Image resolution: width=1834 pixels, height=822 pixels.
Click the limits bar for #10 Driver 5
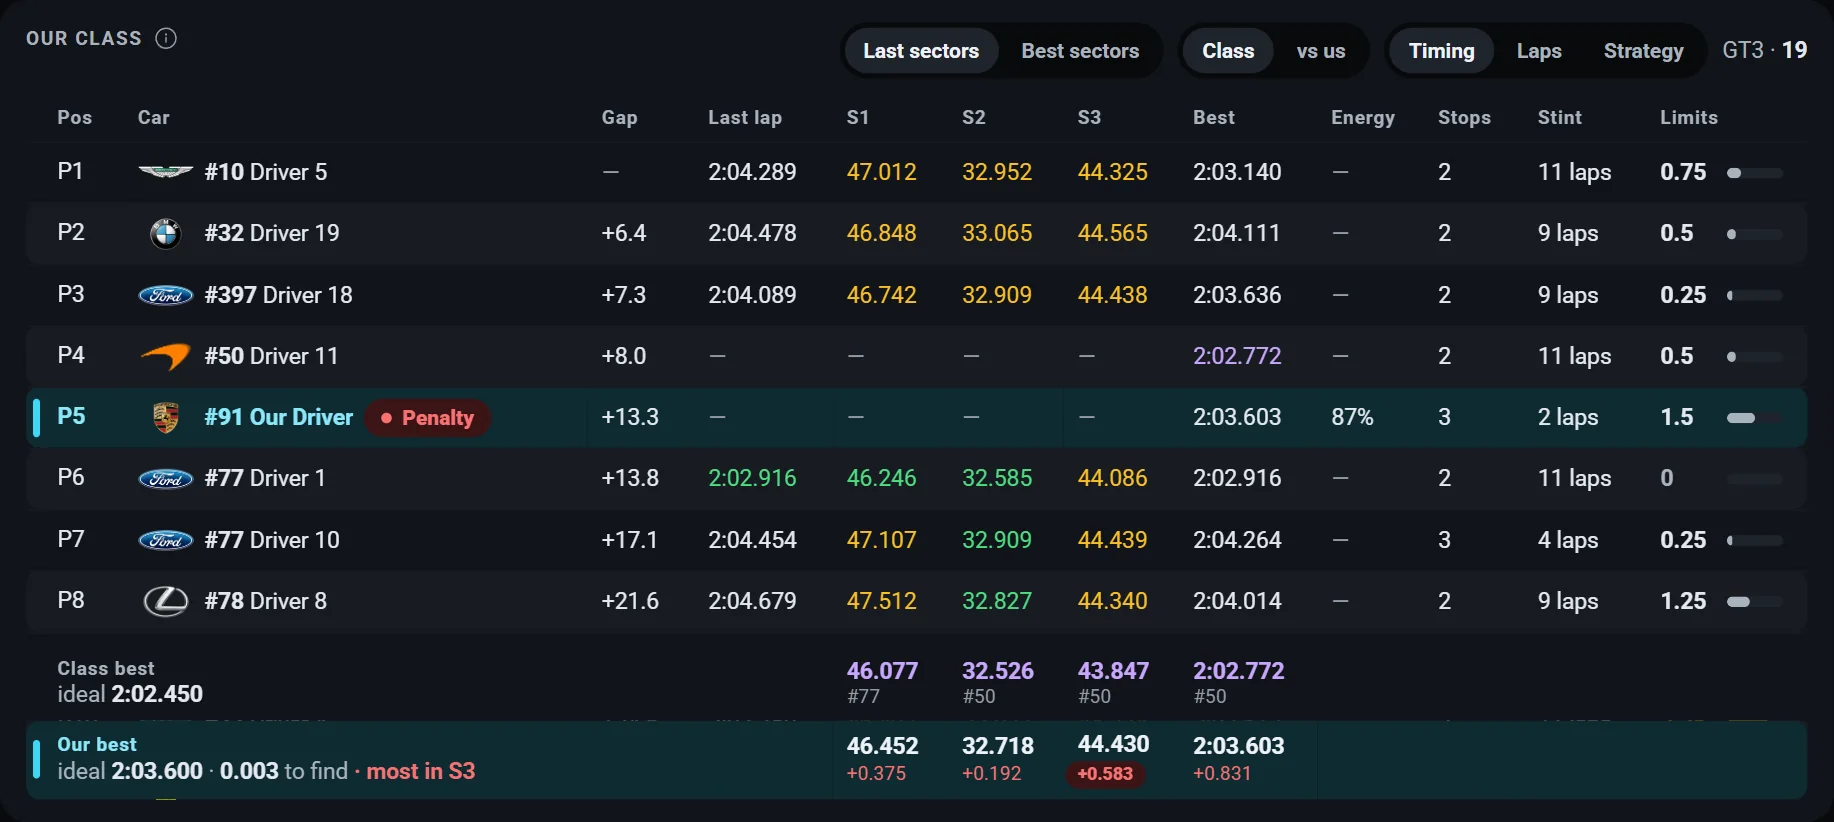[x=1754, y=173]
